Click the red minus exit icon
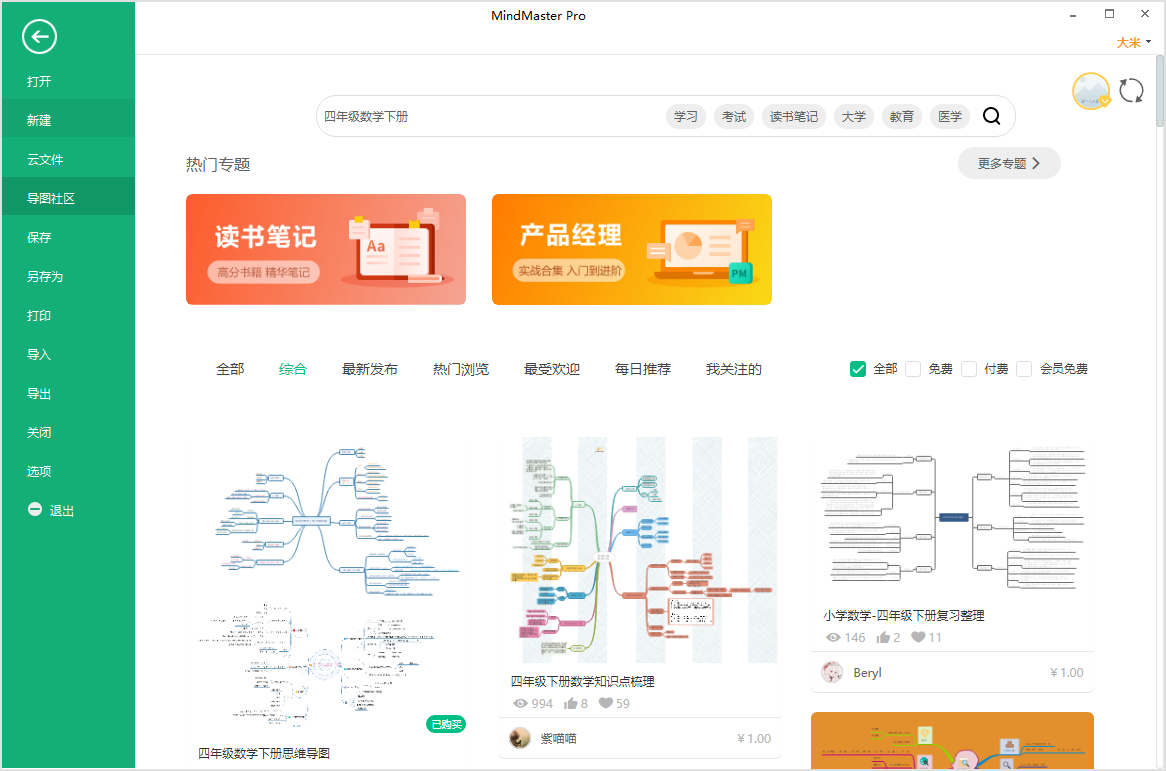Image resolution: width=1166 pixels, height=771 pixels. (x=35, y=509)
